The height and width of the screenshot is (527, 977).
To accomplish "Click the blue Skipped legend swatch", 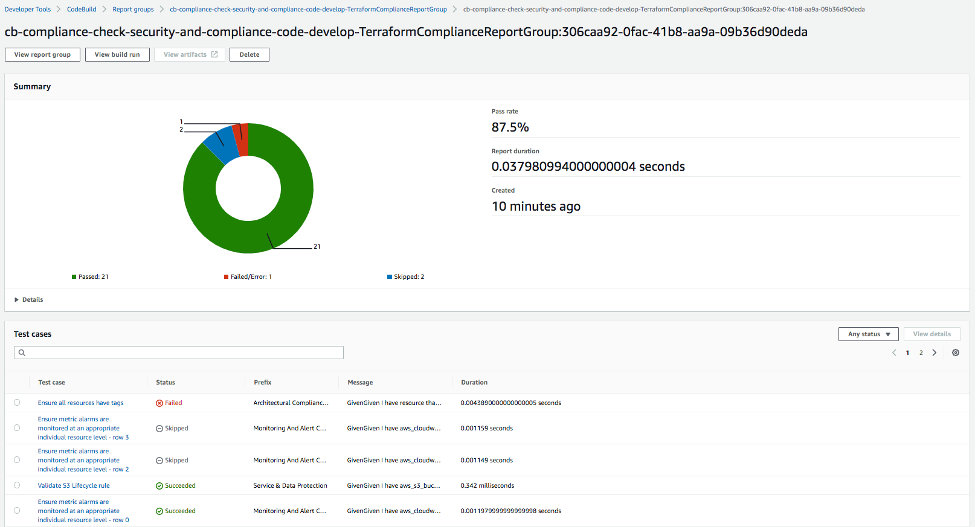I will [389, 277].
